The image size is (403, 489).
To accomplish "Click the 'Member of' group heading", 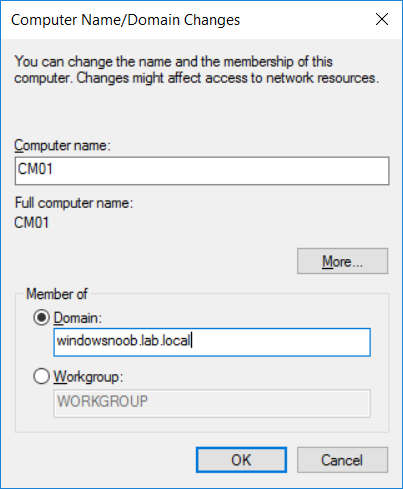I will (x=57, y=294).
